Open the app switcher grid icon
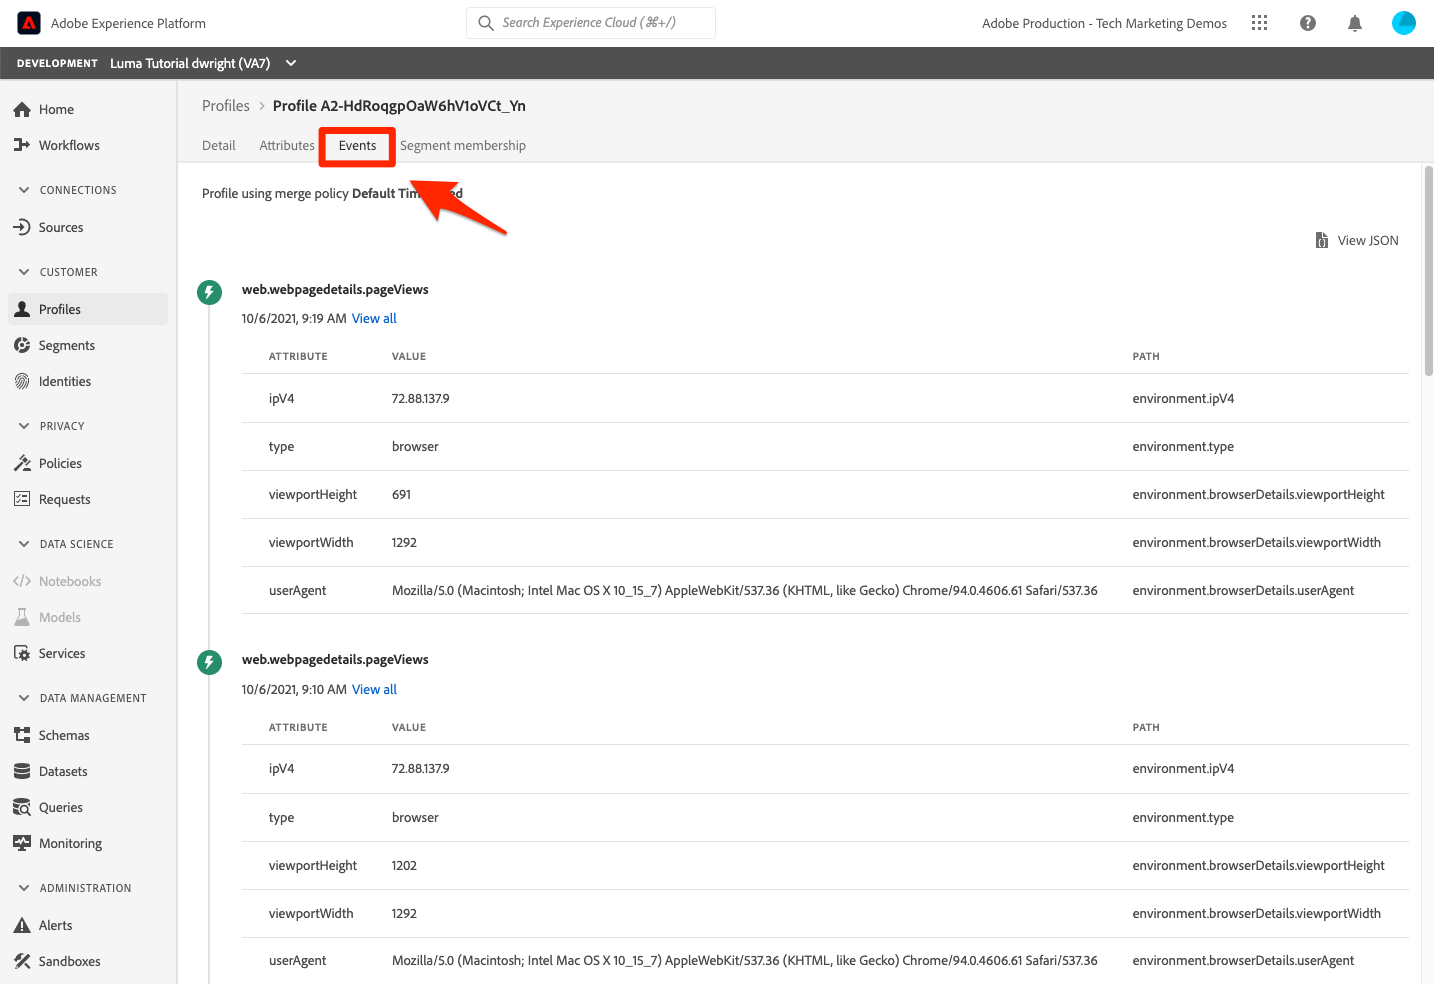Screen dimensions: 1434x984 click(1259, 23)
